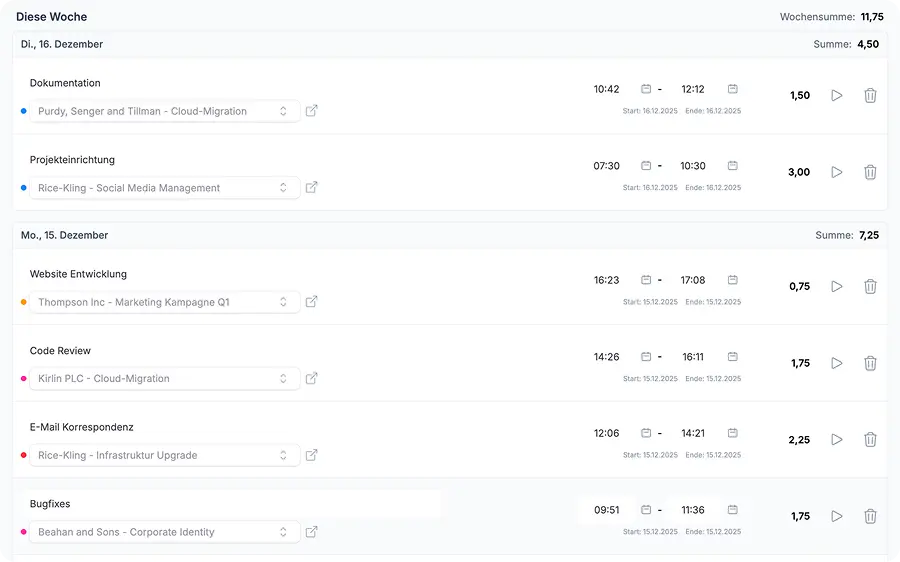Delete the Bugfixes time entry
The height and width of the screenshot is (562, 900).
(870, 517)
